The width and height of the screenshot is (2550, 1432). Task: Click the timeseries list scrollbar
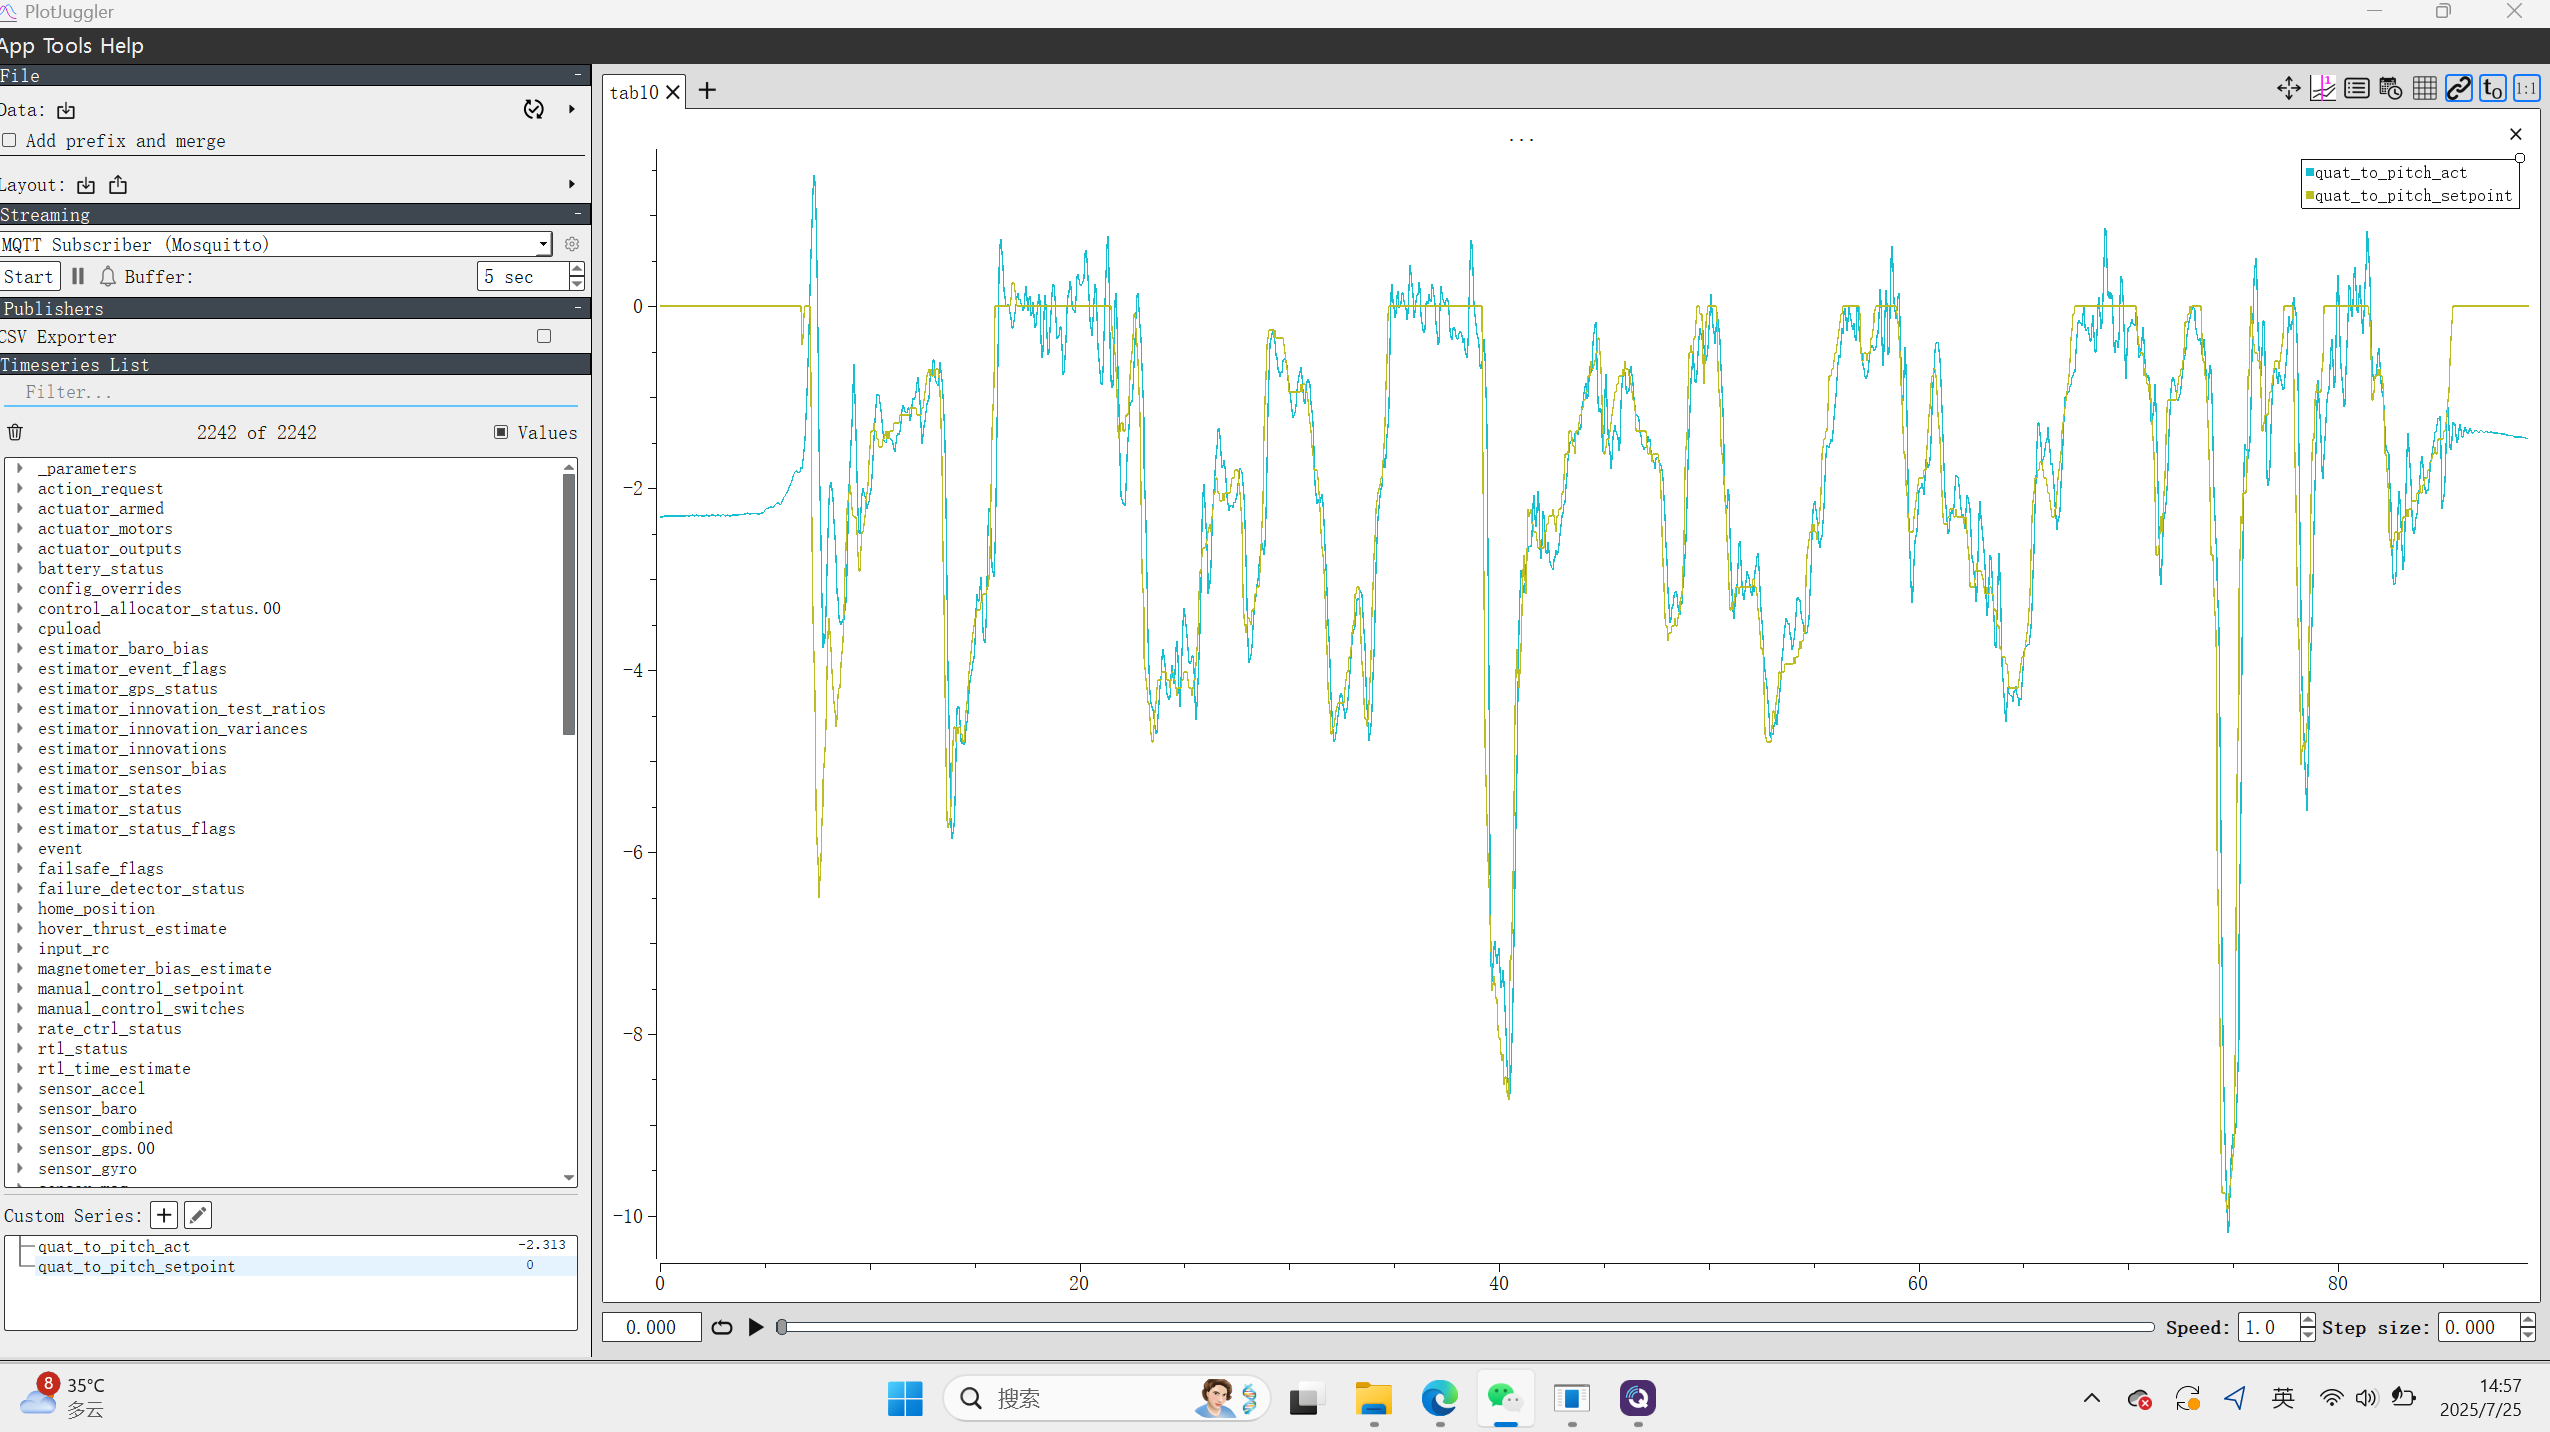[569, 604]
